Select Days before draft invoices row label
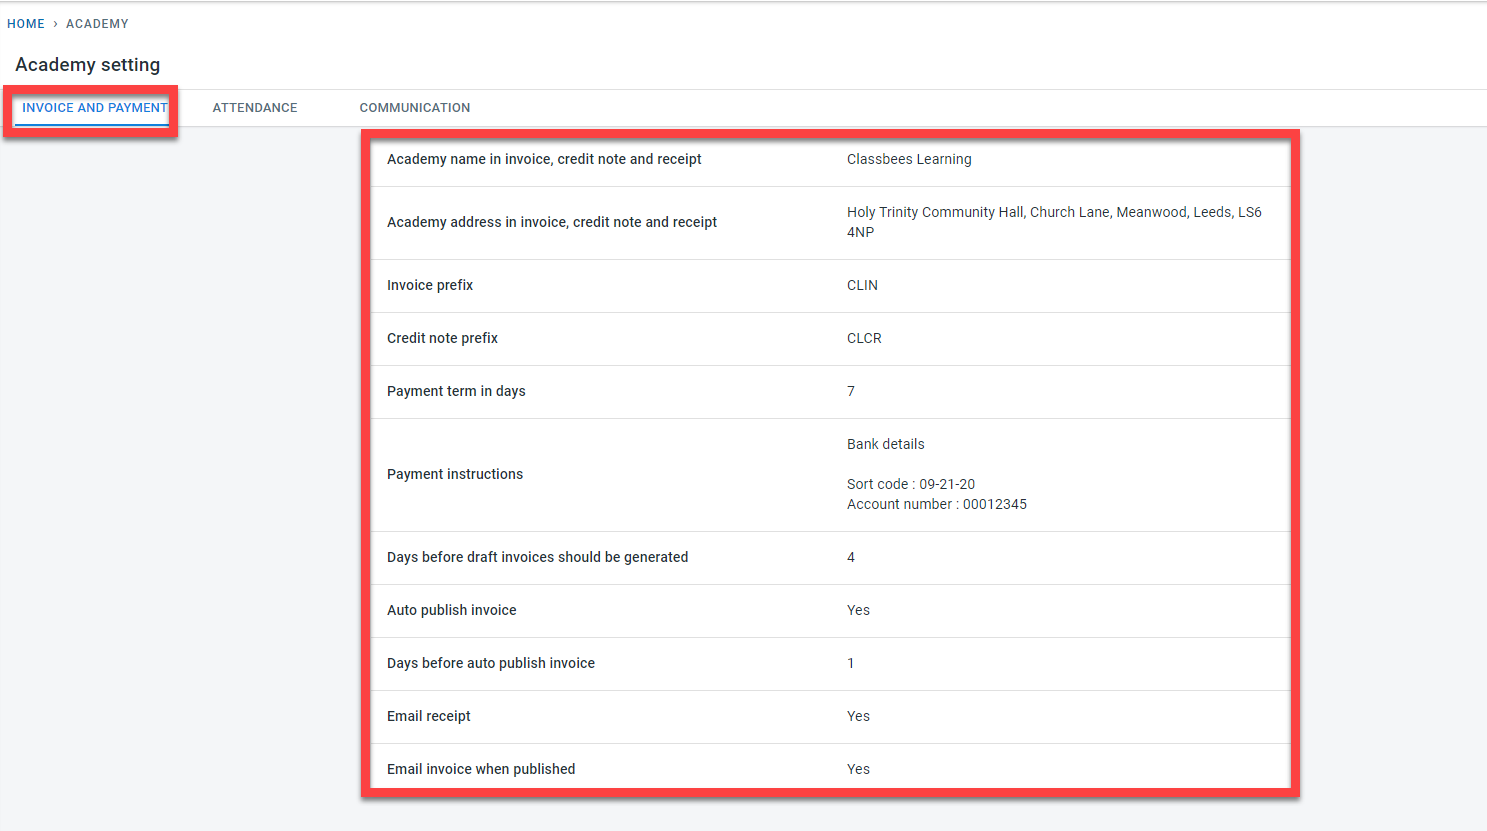Image resolution: width=1487 pixels, height=831 pixels. [x=537, y=557]
